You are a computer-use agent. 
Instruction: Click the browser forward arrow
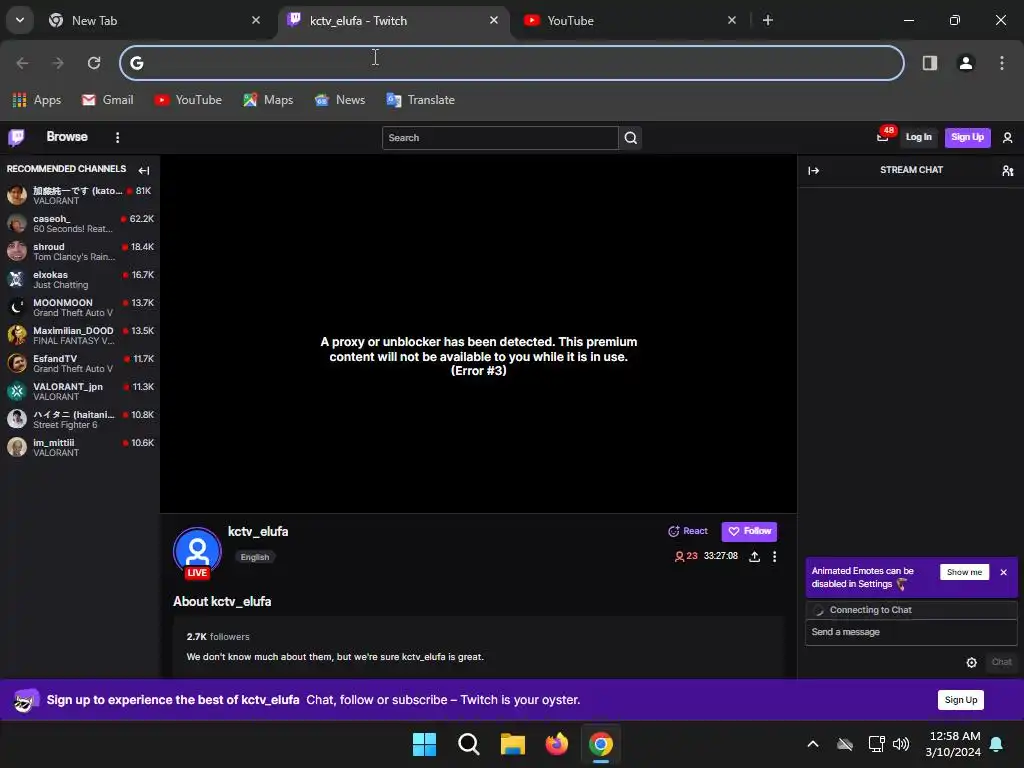tap(58, 63)
